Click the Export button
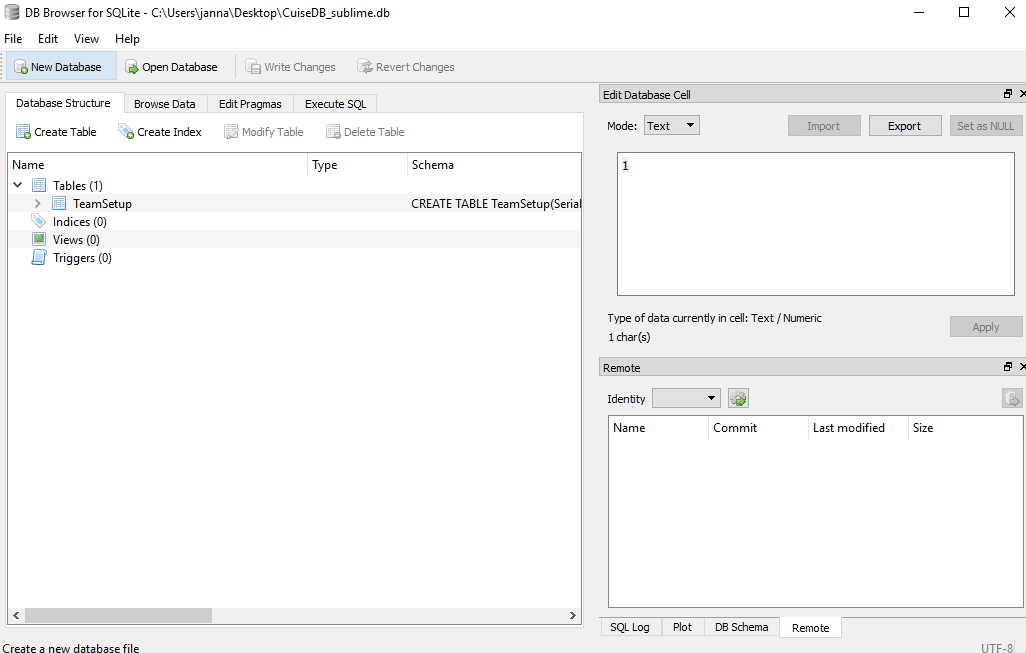Viewport: 1026px width, 653px height. point(905,126)
